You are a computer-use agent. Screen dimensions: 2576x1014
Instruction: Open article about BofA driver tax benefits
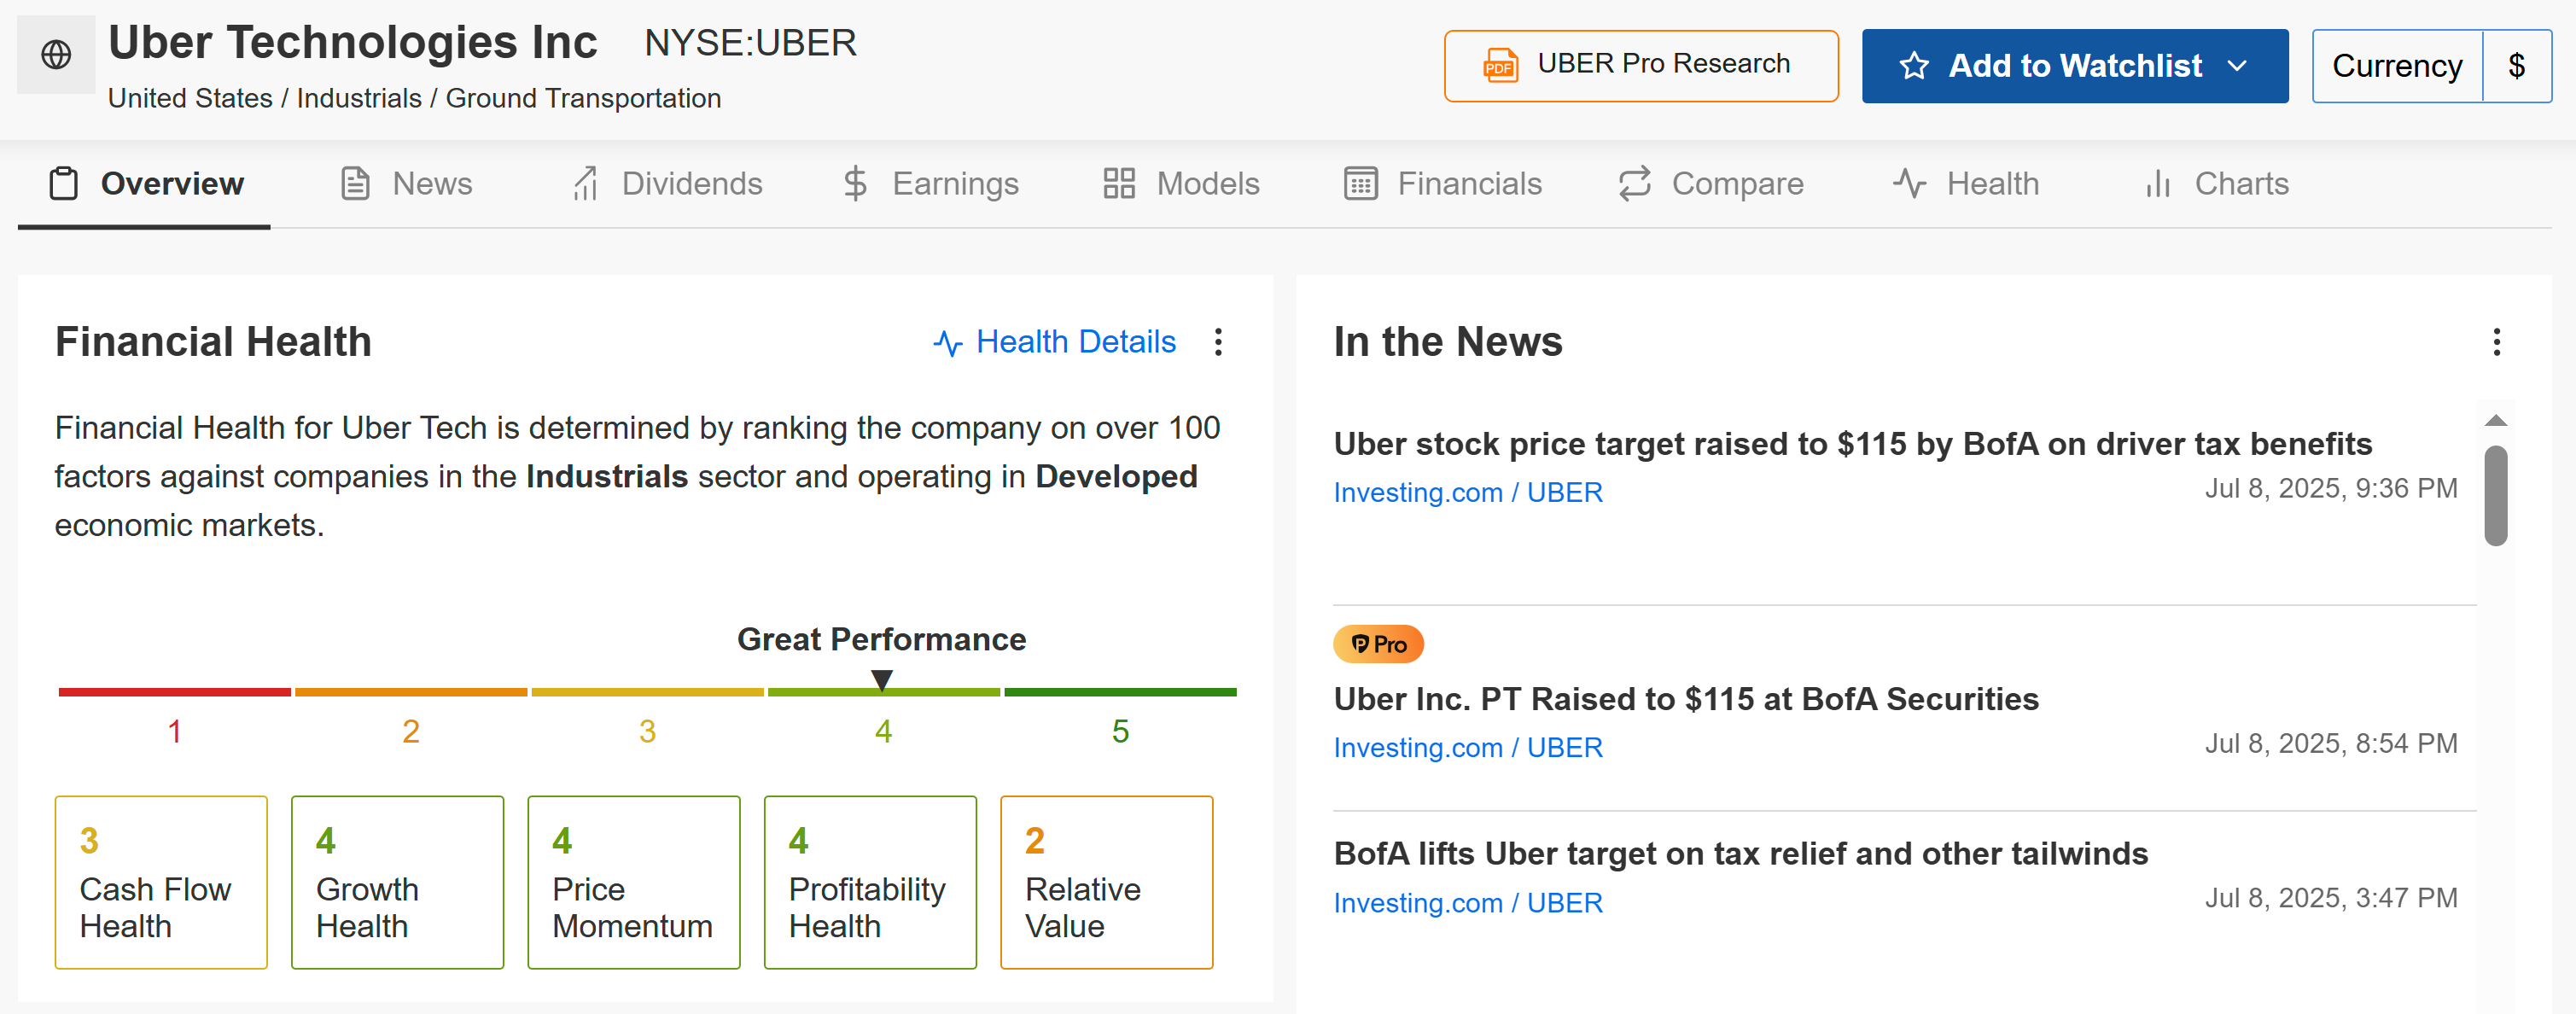click(1852, 444)
